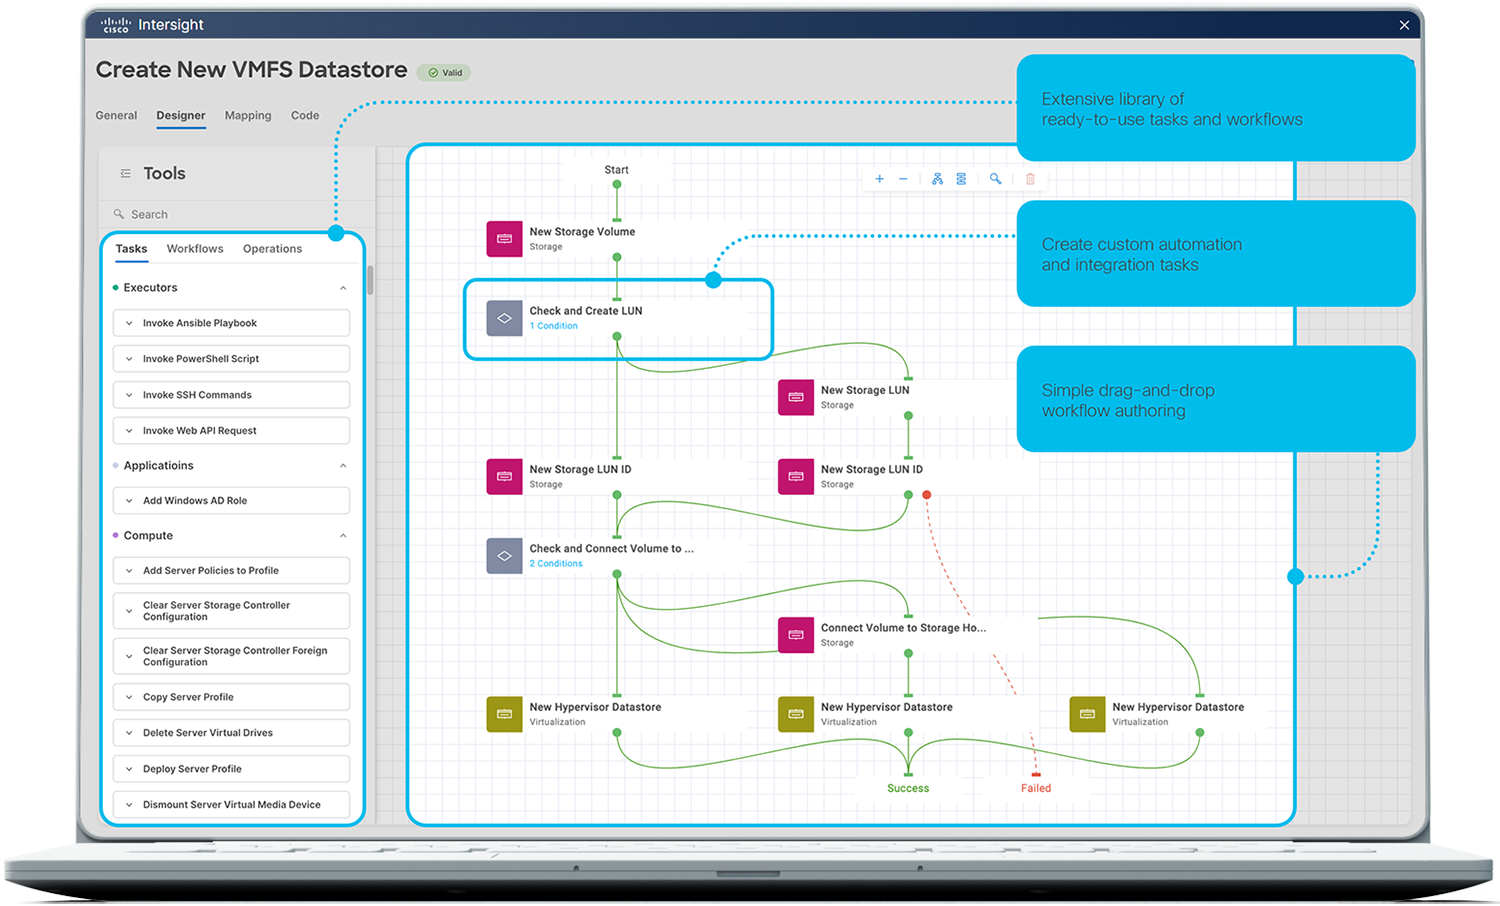This screenshot has width=1500, height=906.
Task: Click the Valid status badge
Action: coord(445,72)
